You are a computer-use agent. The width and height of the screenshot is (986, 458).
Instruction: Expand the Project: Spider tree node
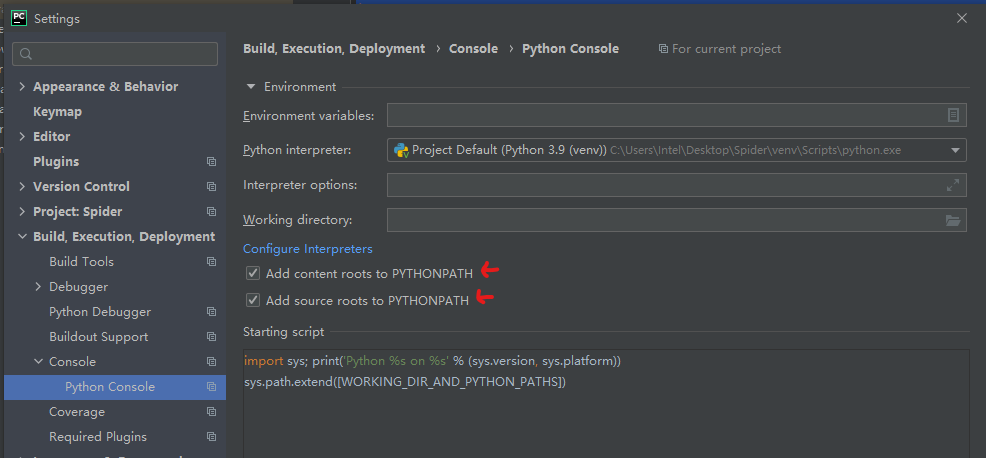22,211
